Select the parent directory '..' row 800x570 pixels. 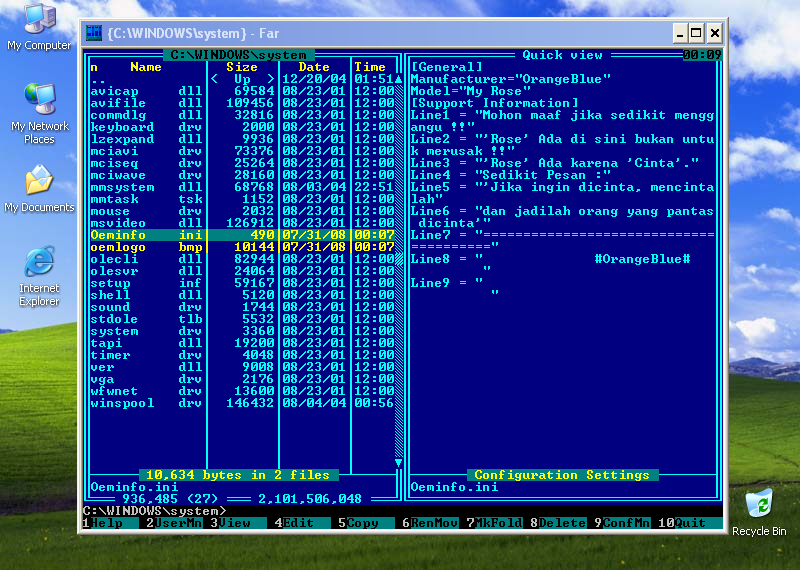point(242,79)
